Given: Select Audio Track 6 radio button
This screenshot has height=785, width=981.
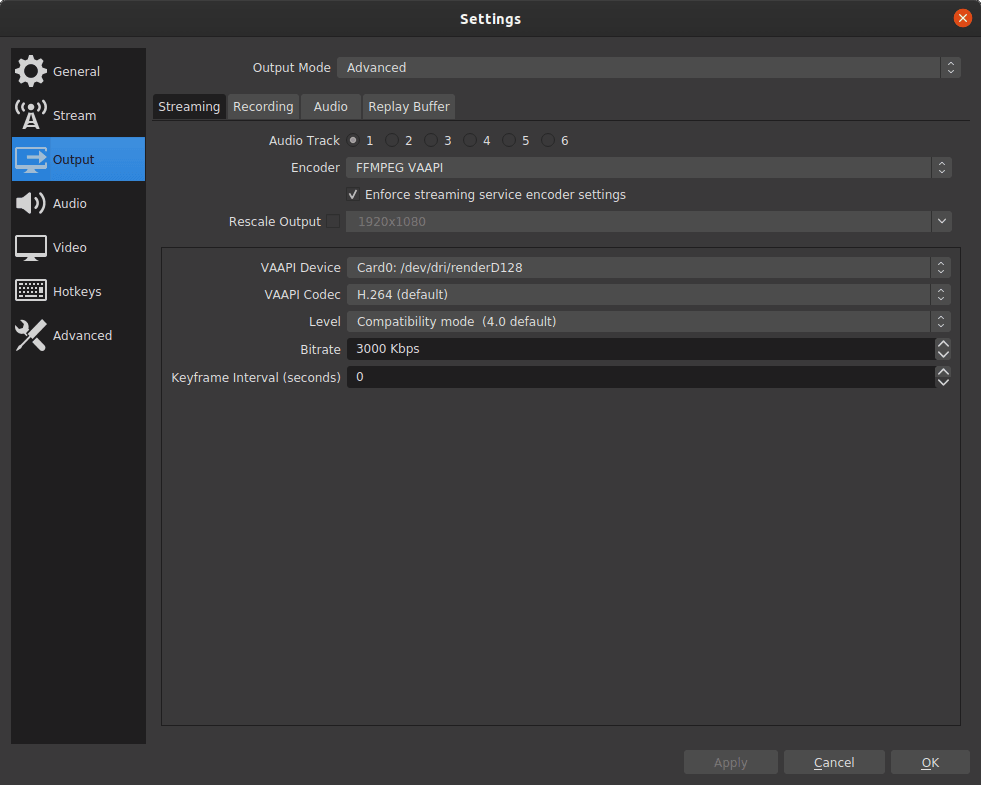Looking at the screenshot, I should coord(548,141).
